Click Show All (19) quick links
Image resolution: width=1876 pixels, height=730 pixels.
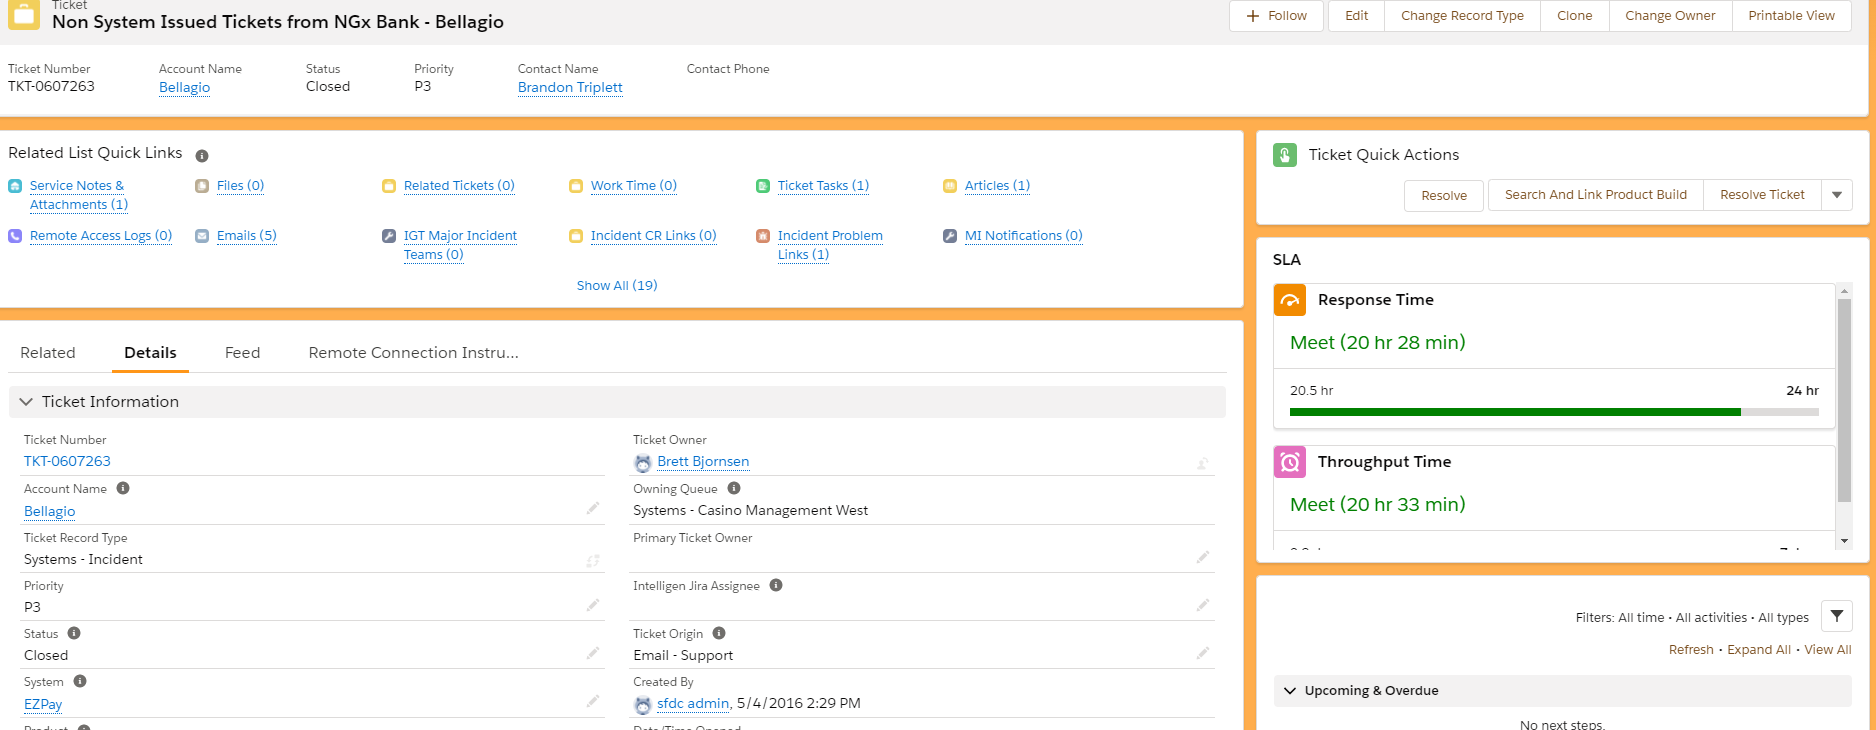[617, 286]
